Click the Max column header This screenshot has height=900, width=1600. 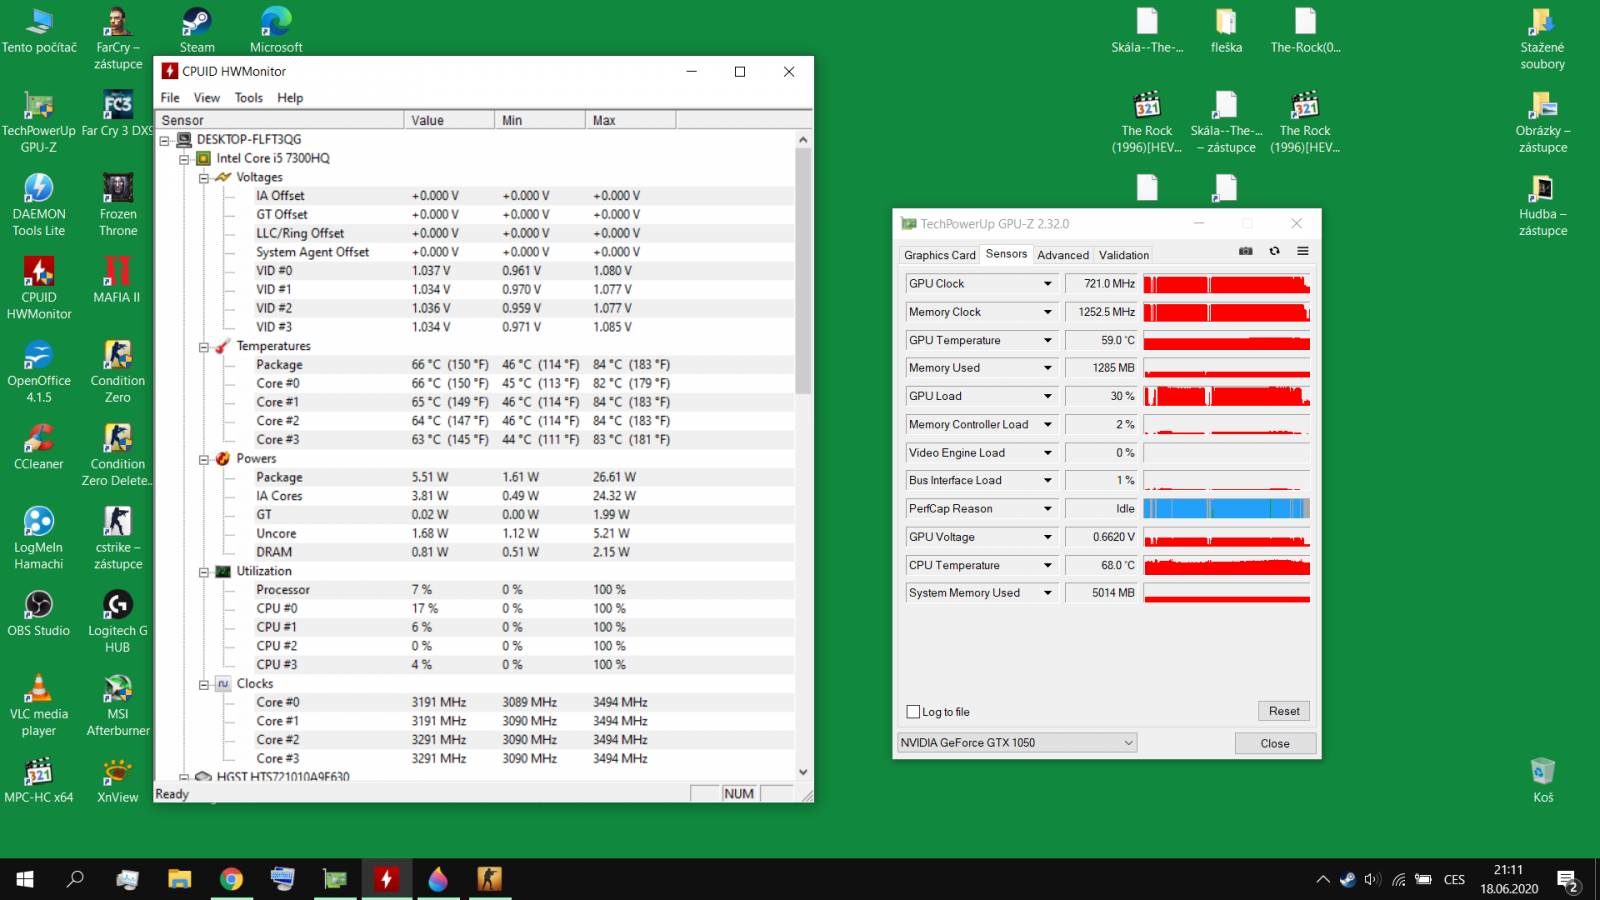click(631, 120)
